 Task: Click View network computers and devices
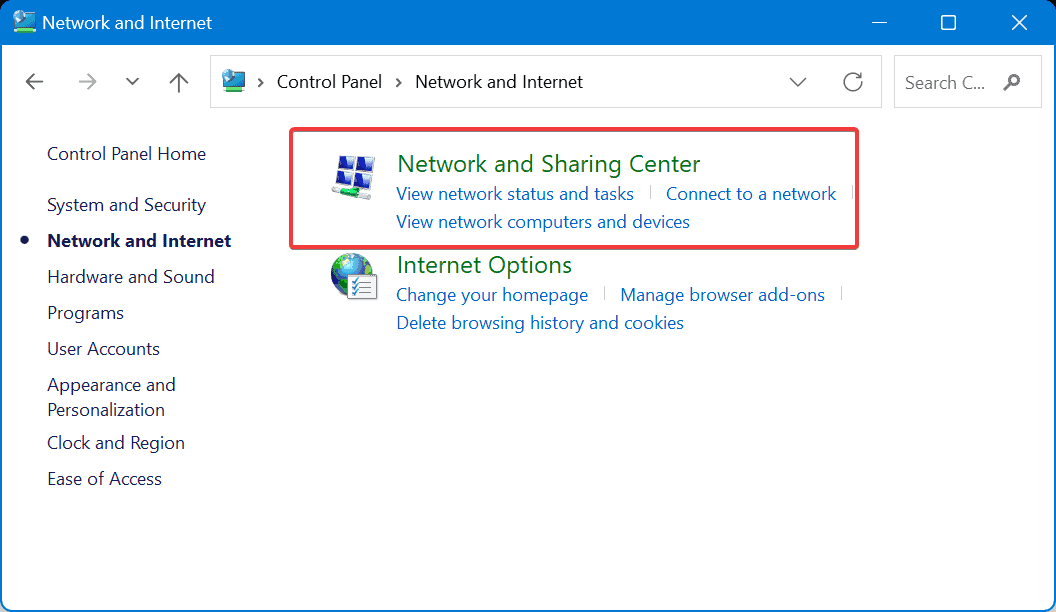click(x=542, y=221)
